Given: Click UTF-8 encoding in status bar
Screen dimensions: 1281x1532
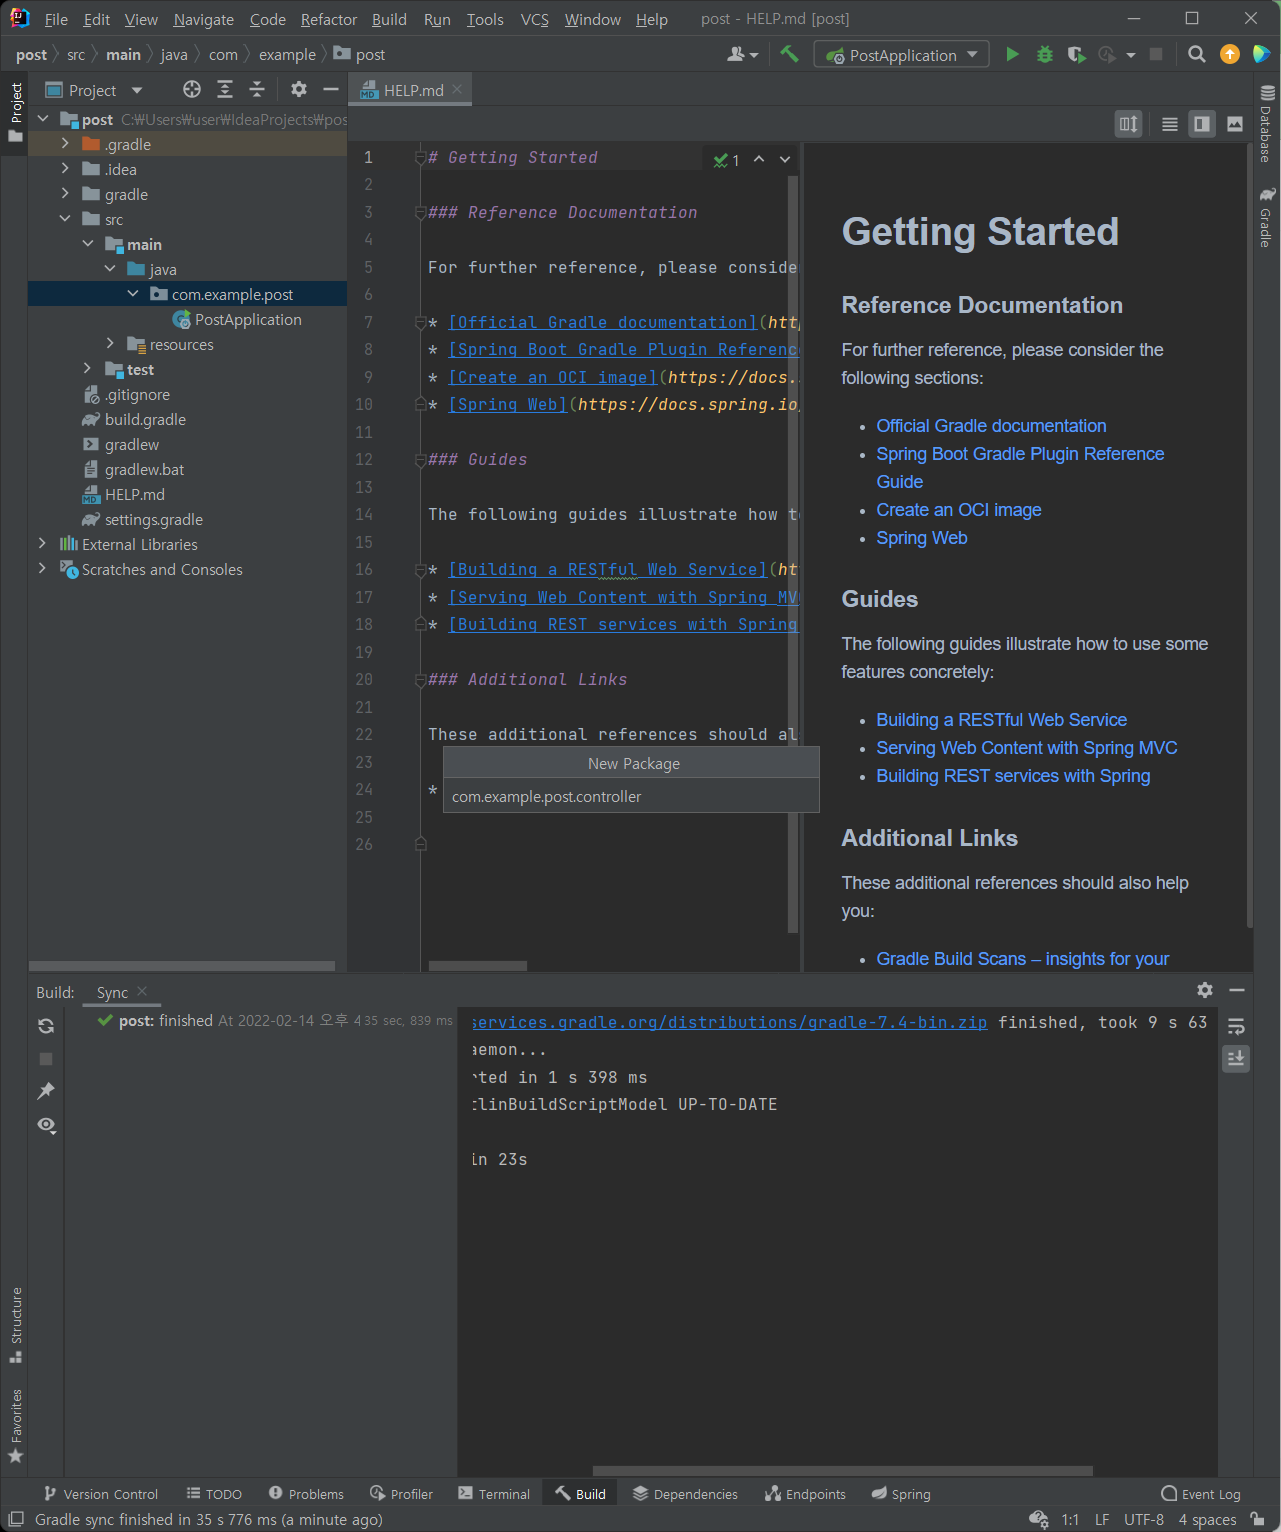Looking at the screenshot, I should pyautogui.click(x=1143, y=1520).
